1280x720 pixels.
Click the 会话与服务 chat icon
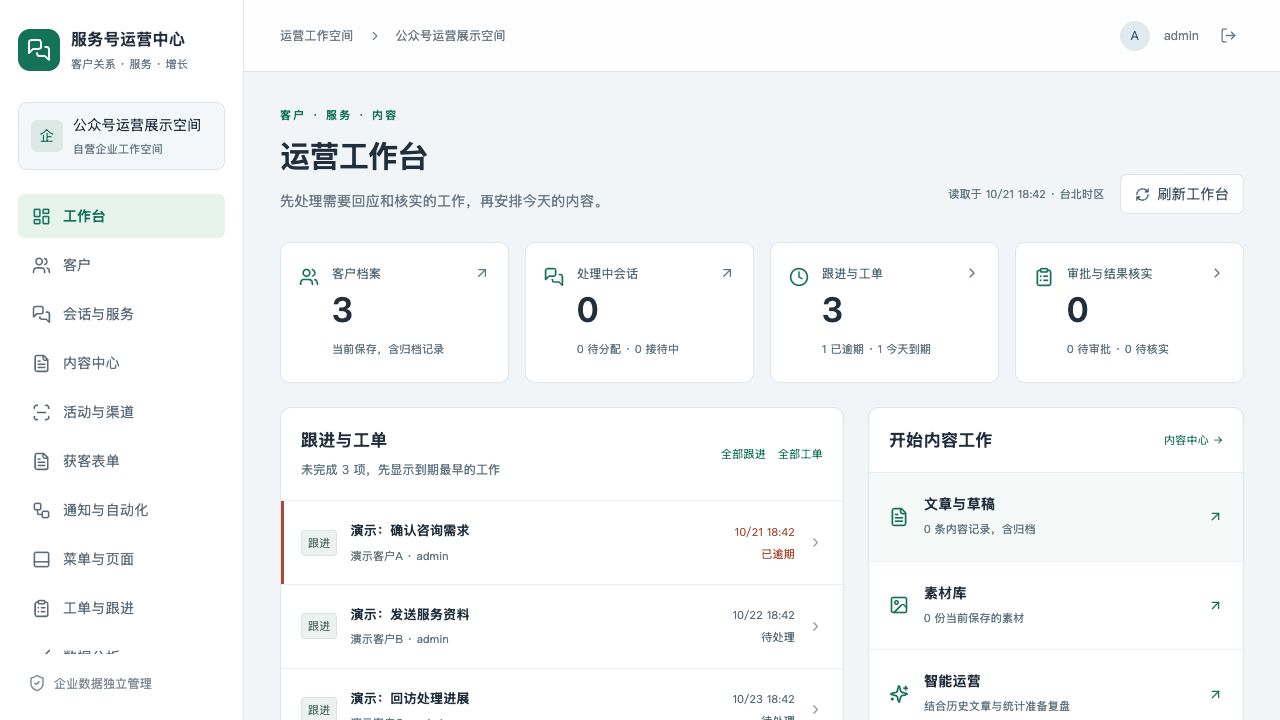point(41,314)
